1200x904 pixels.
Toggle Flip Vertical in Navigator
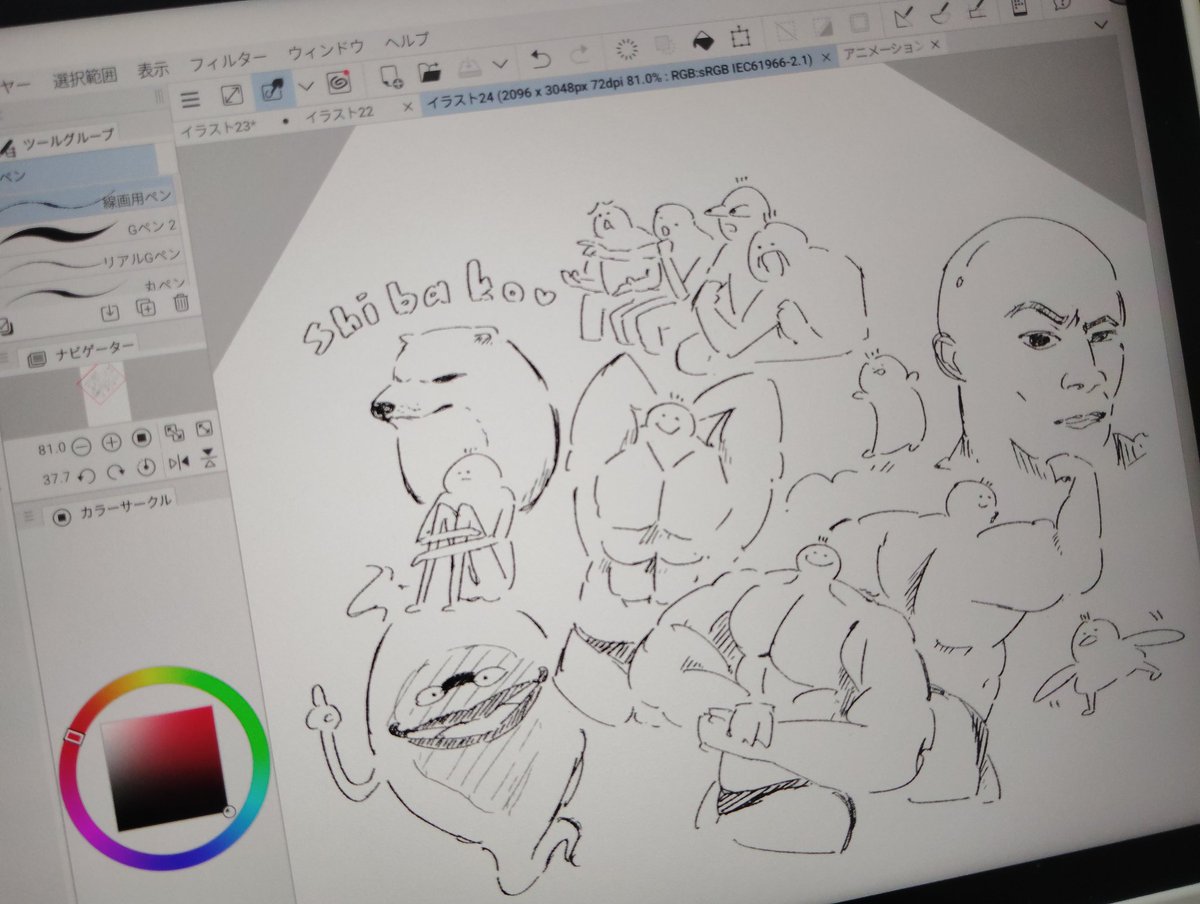[208, 459]
